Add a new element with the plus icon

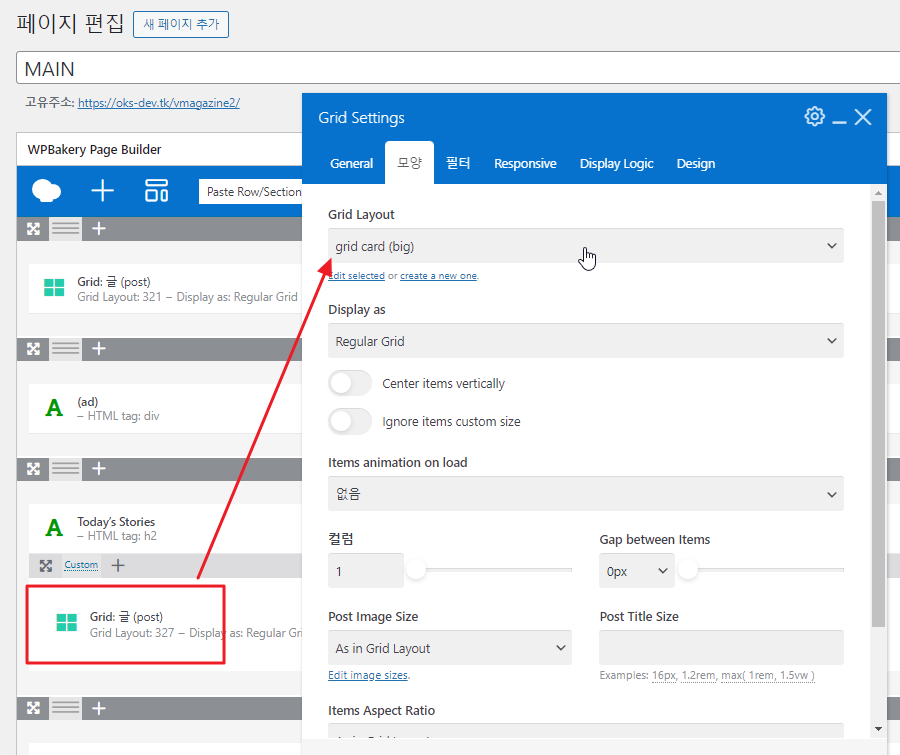tap(102, 191)
